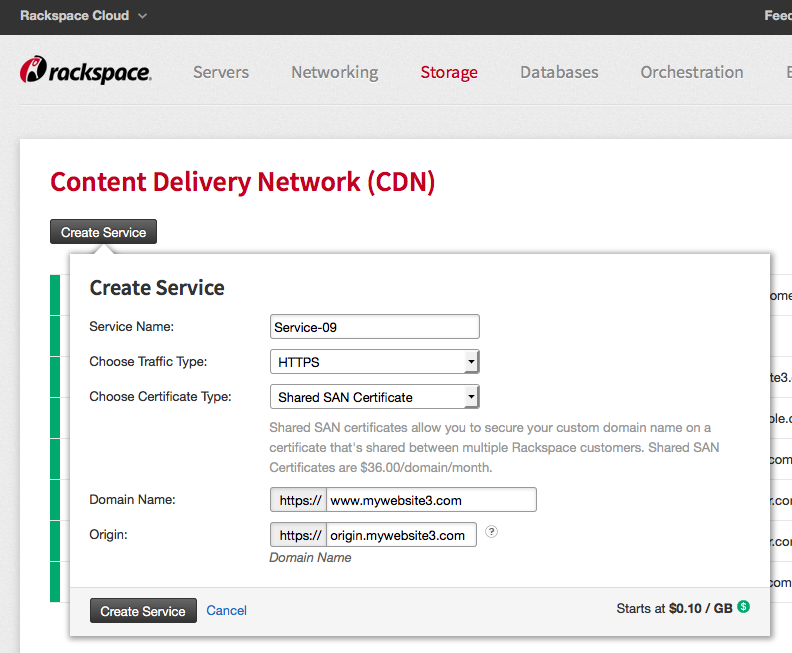
Task: Click the https:// prefix of Origin
Action: 299,535
